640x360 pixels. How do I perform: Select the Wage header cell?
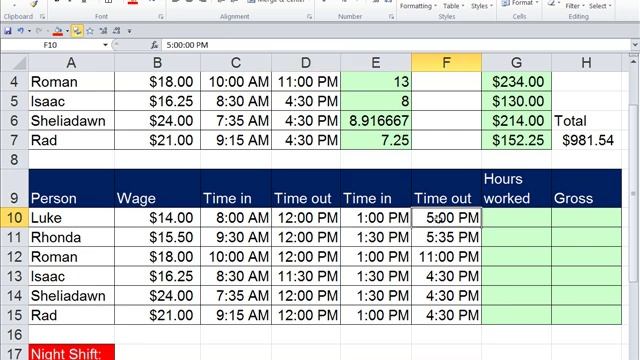click(x=158, y=189)
